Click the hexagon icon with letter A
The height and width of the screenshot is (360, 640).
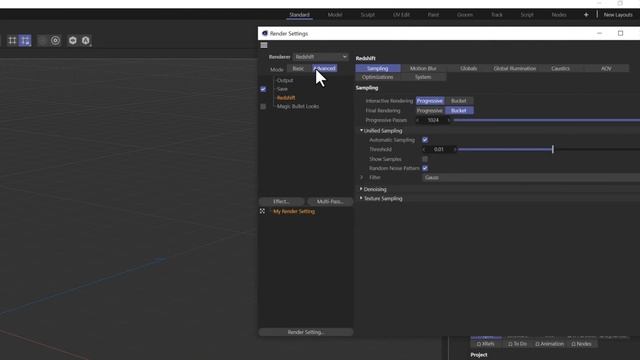coord(86,40)
